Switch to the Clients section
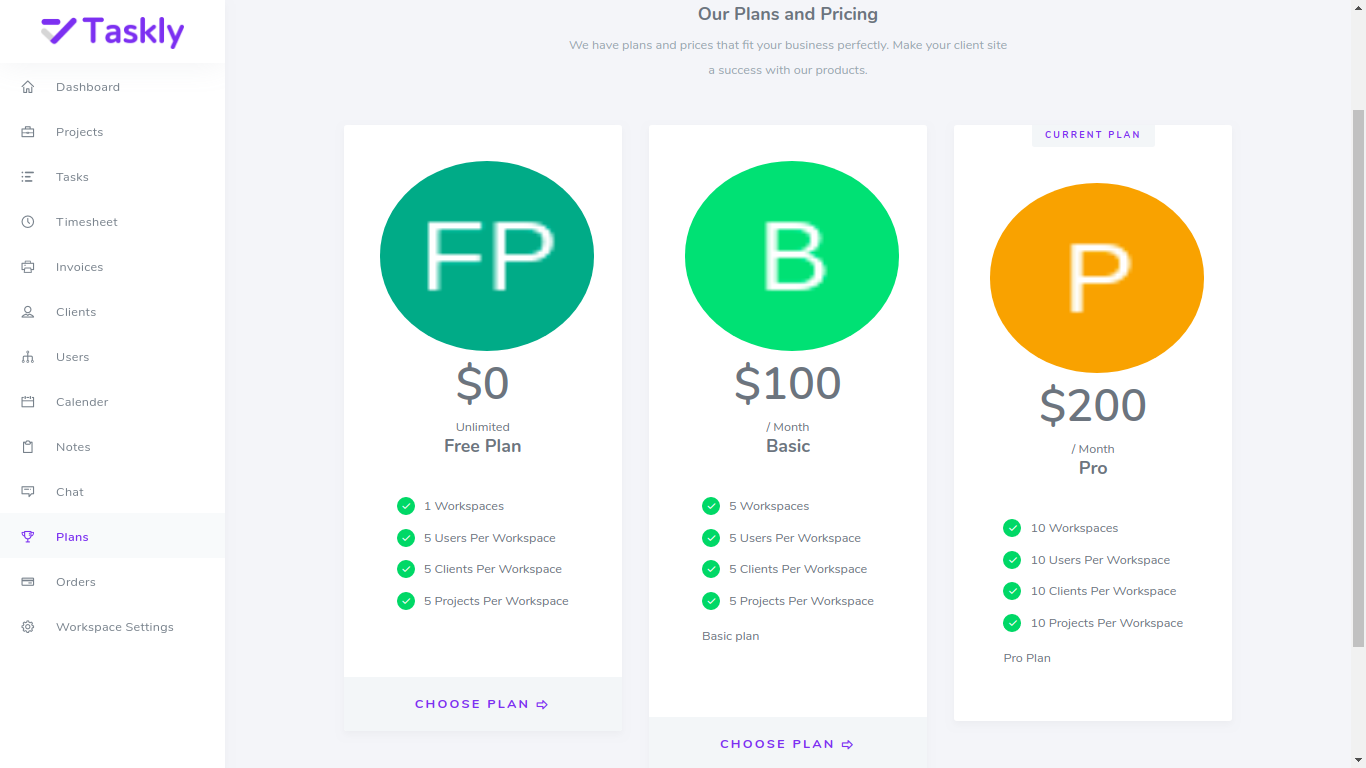The height and width of the screenshot is (768, 1366). [75, 312]
